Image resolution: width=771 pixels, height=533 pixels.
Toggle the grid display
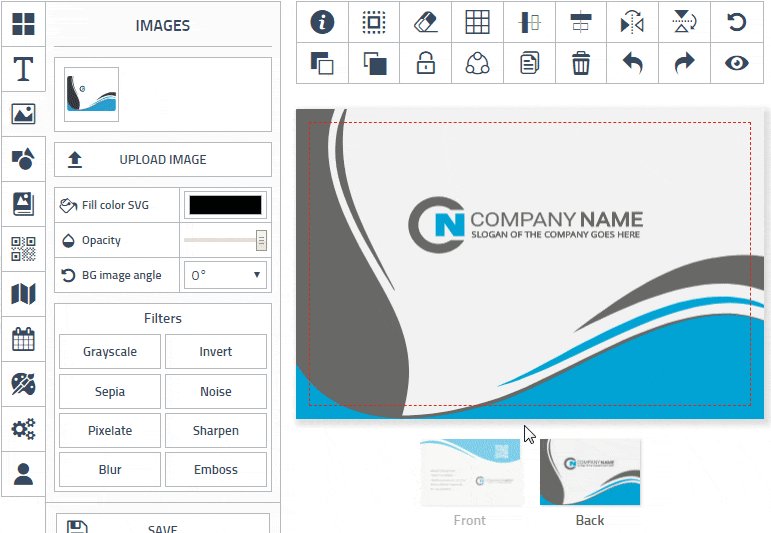pyautogui.click(x=478, y=22)
